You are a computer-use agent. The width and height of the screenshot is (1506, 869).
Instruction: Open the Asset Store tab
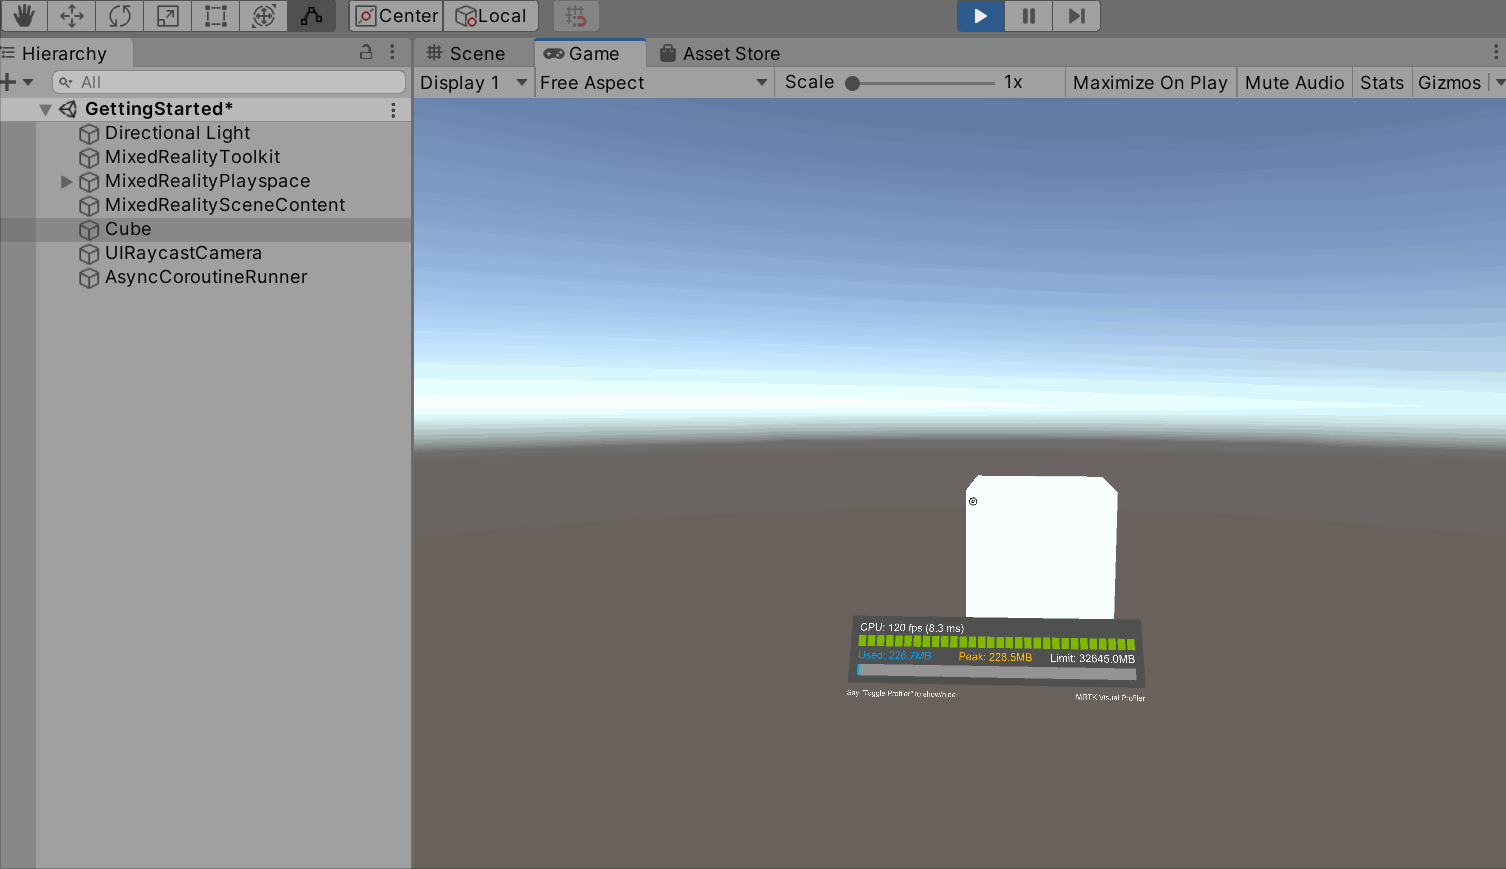pyautogui.click(x=719, y=53)
